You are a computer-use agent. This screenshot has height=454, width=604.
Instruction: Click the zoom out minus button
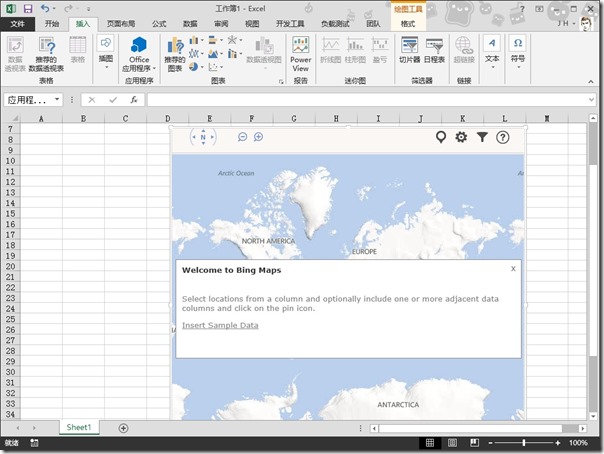click(x=490, y=443)
